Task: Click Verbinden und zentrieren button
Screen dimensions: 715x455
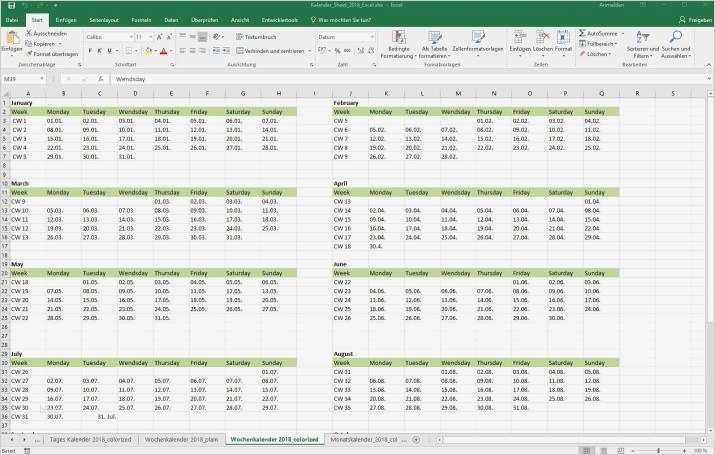Action: (x=270, y=51)
